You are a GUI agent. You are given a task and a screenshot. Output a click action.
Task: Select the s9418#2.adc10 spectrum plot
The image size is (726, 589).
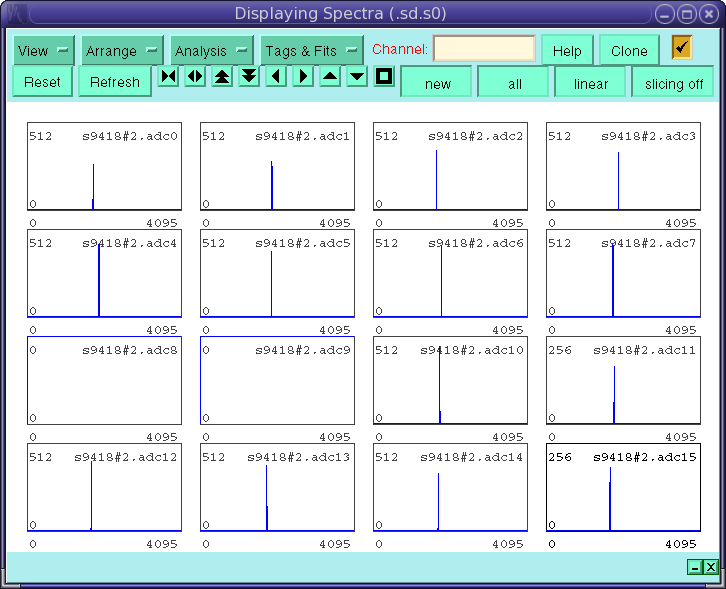(450, 381)
